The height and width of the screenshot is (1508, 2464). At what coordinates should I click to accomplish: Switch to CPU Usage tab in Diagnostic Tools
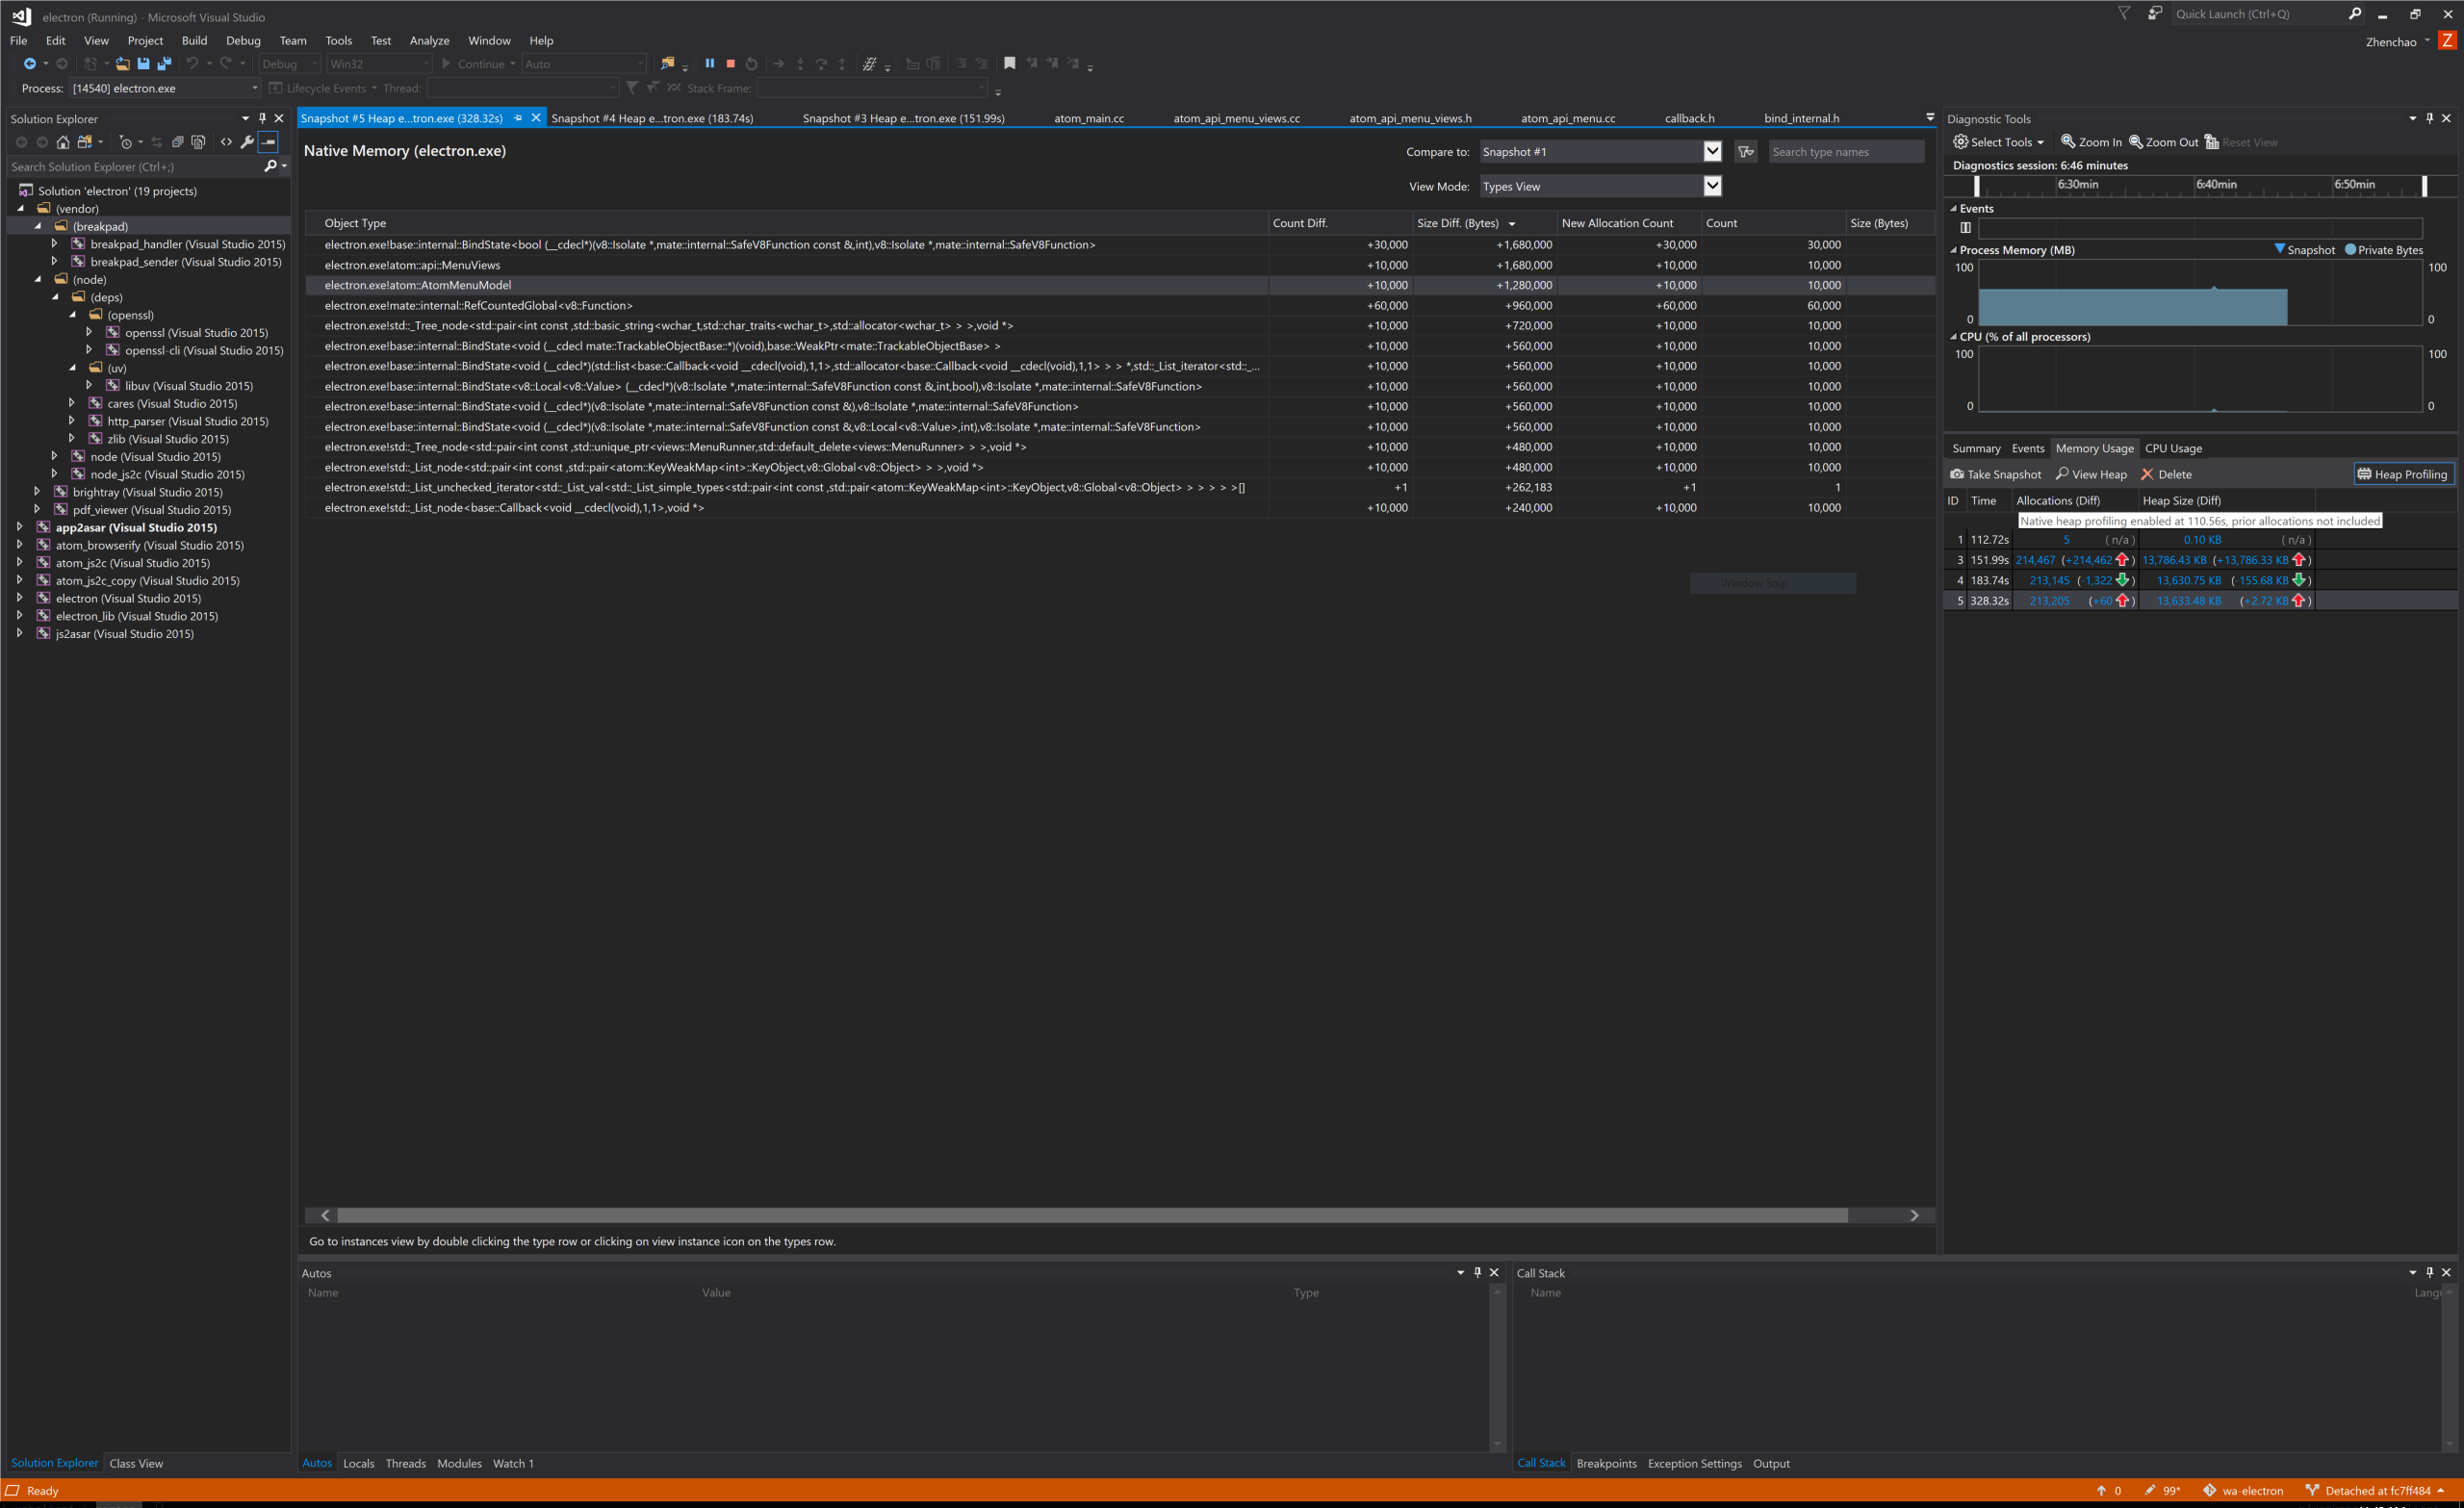(2173, 448)
